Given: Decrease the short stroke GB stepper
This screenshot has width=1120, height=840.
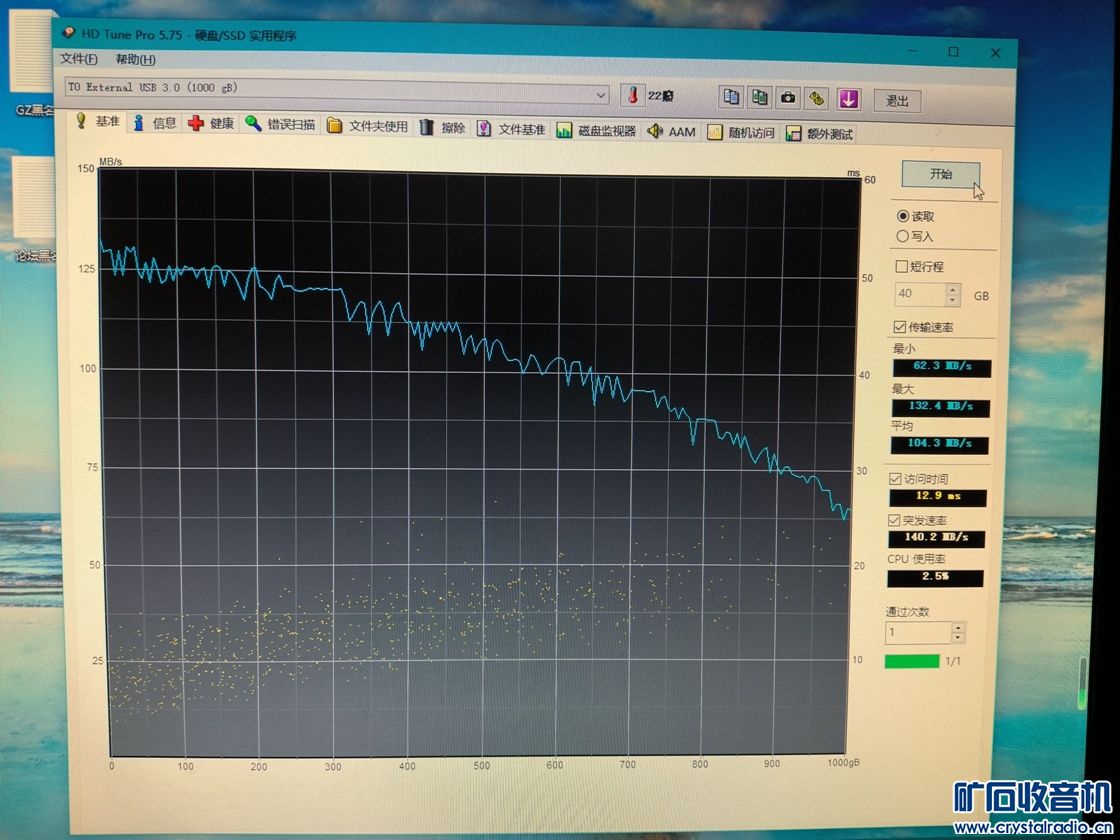Looking at the screenshot, I should coord(953,299).
